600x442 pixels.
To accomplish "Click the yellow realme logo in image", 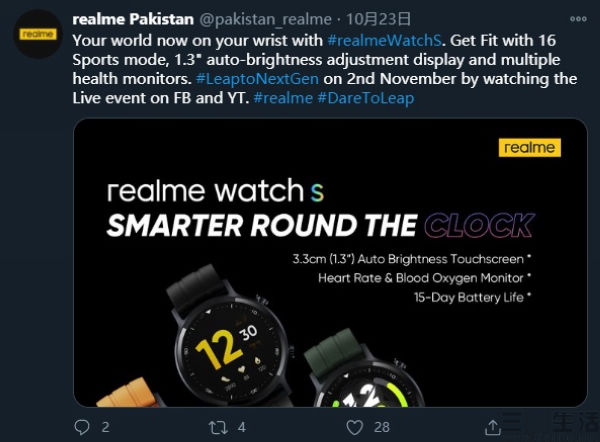I will tap(530, 147).
